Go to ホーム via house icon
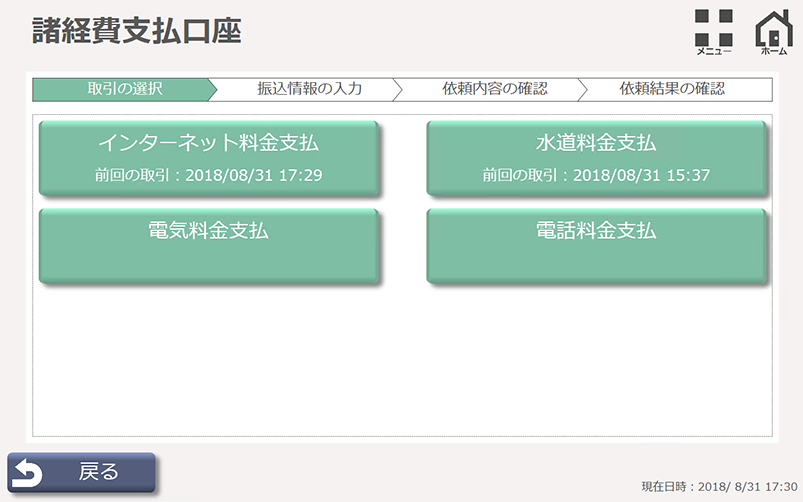803x502 pixels. point(774,32)
